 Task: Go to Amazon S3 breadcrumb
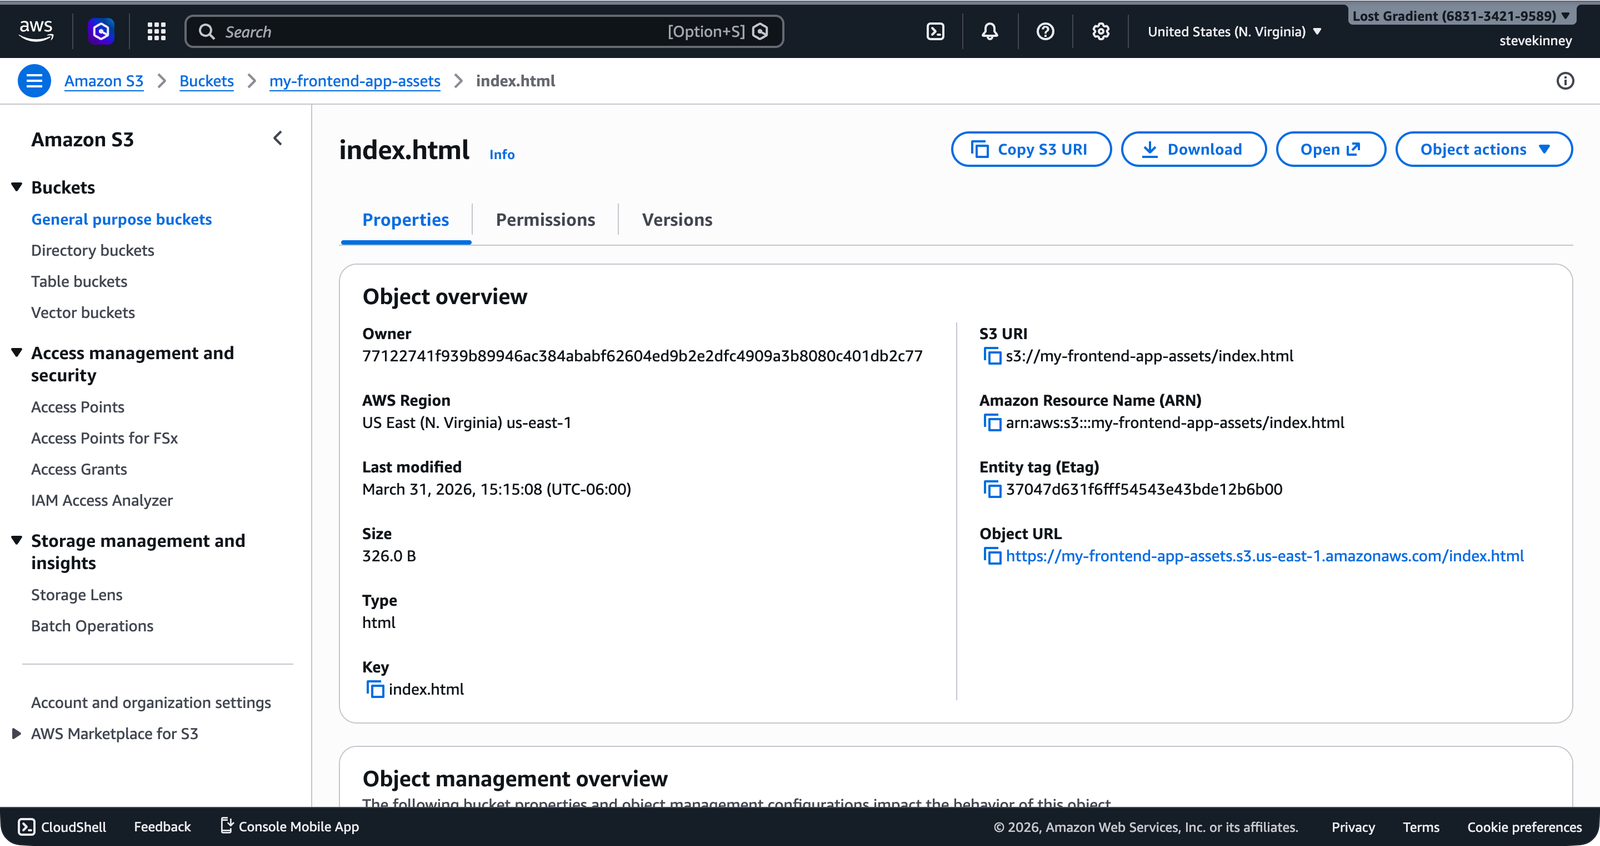tap(104, 81)
